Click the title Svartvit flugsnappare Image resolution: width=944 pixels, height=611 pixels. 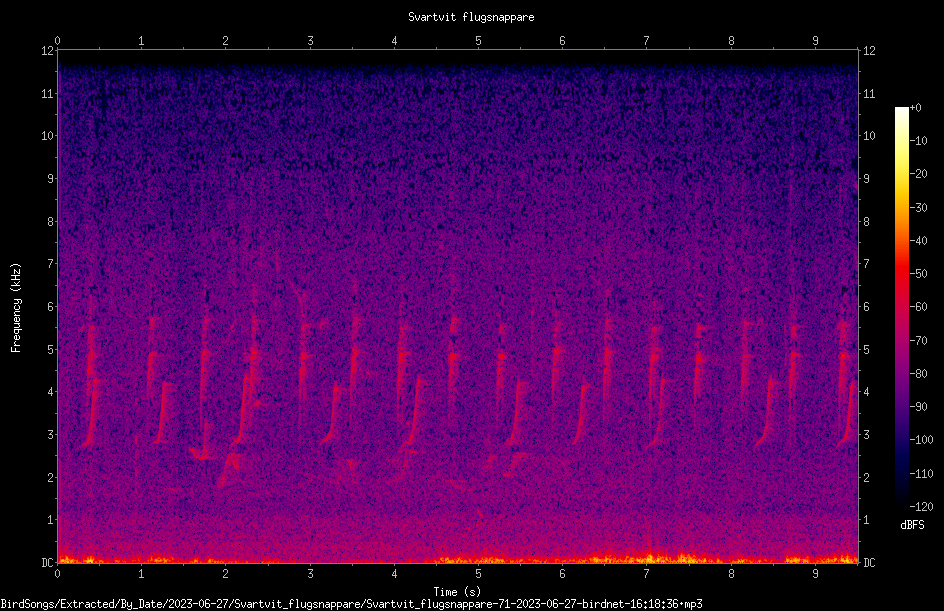tap(471, 17)
